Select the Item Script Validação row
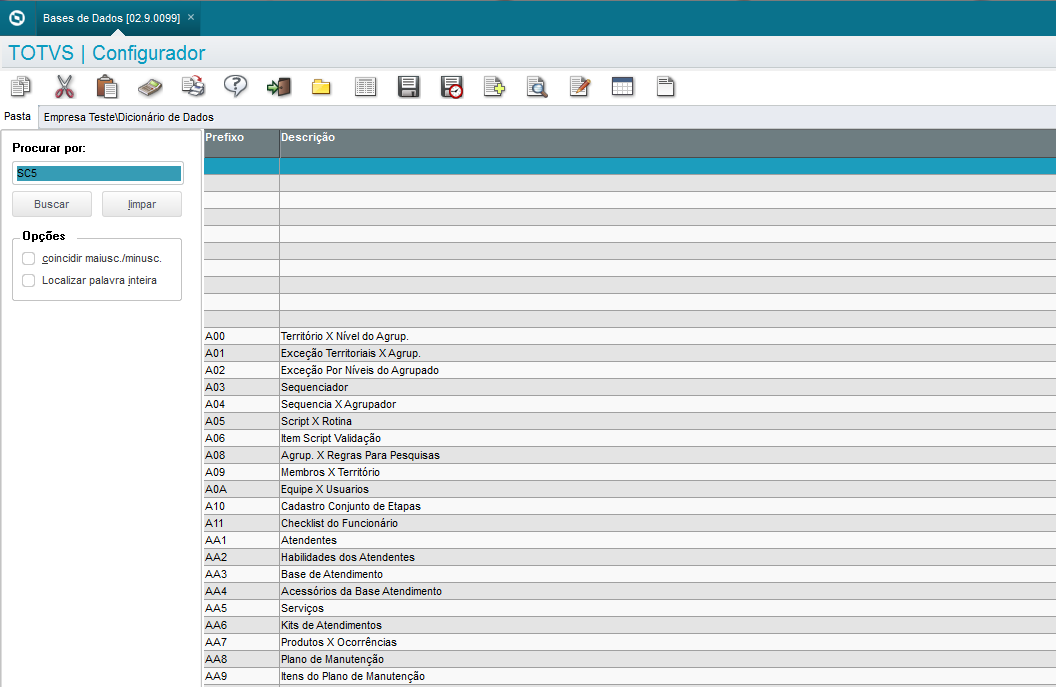Screen dimensions: 1056x687 (x=630, y=438)
